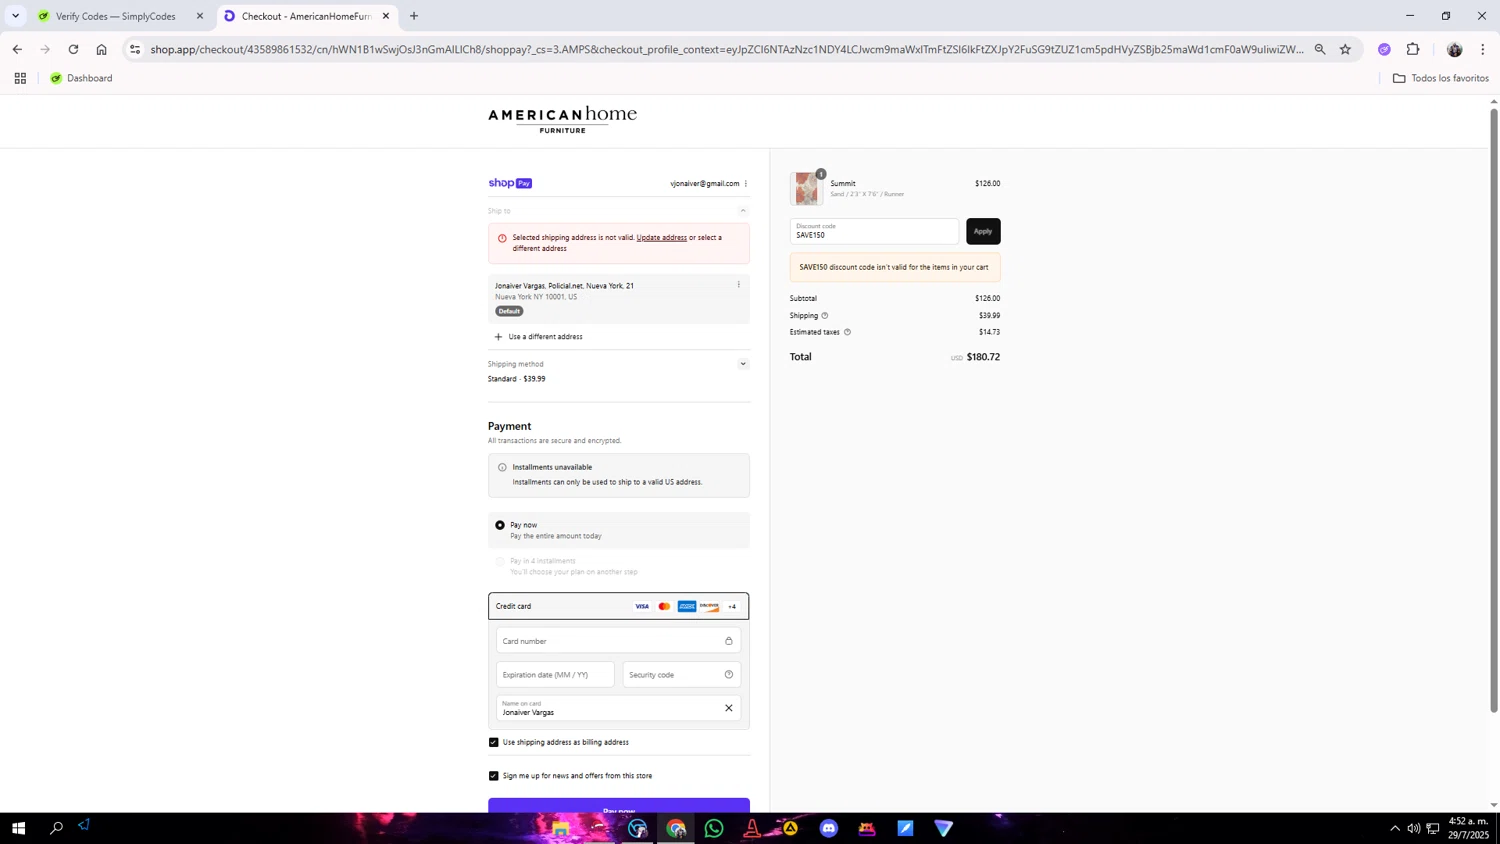Close the Verify Codes tab
The height and width of the screenshot is (844, 1500).
pos(200,16)
